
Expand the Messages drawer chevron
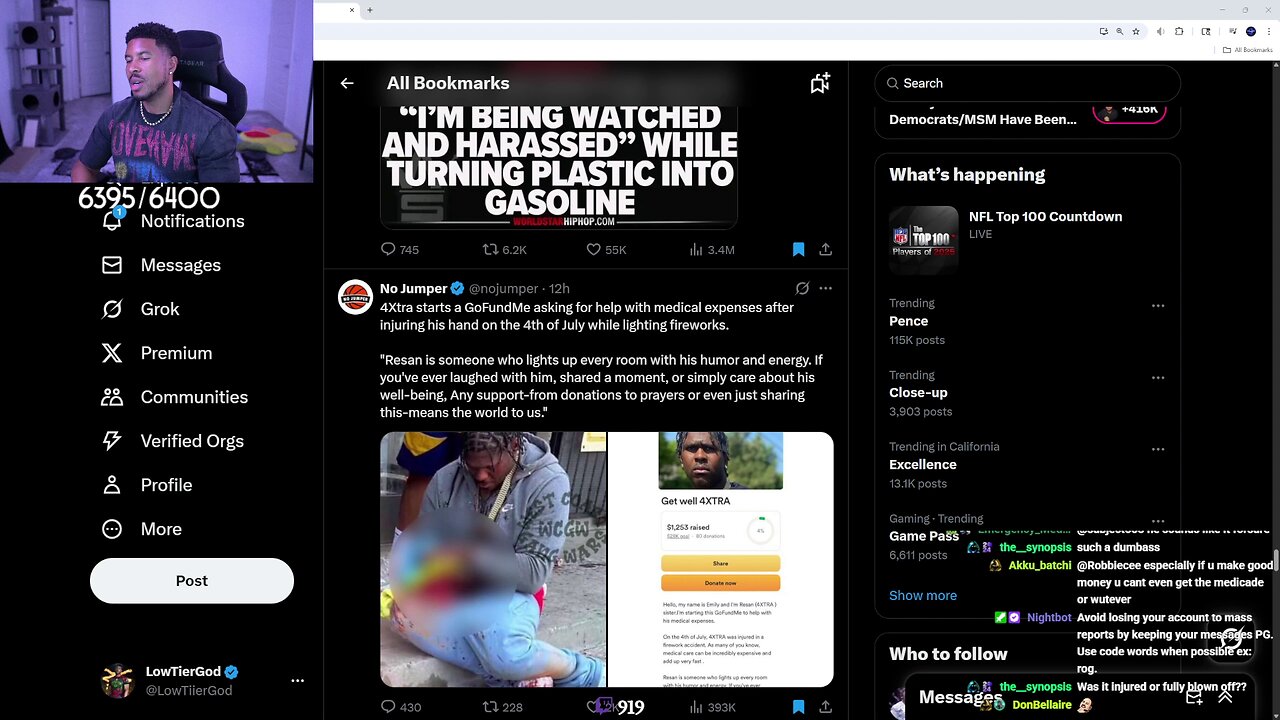[1225, 697]
